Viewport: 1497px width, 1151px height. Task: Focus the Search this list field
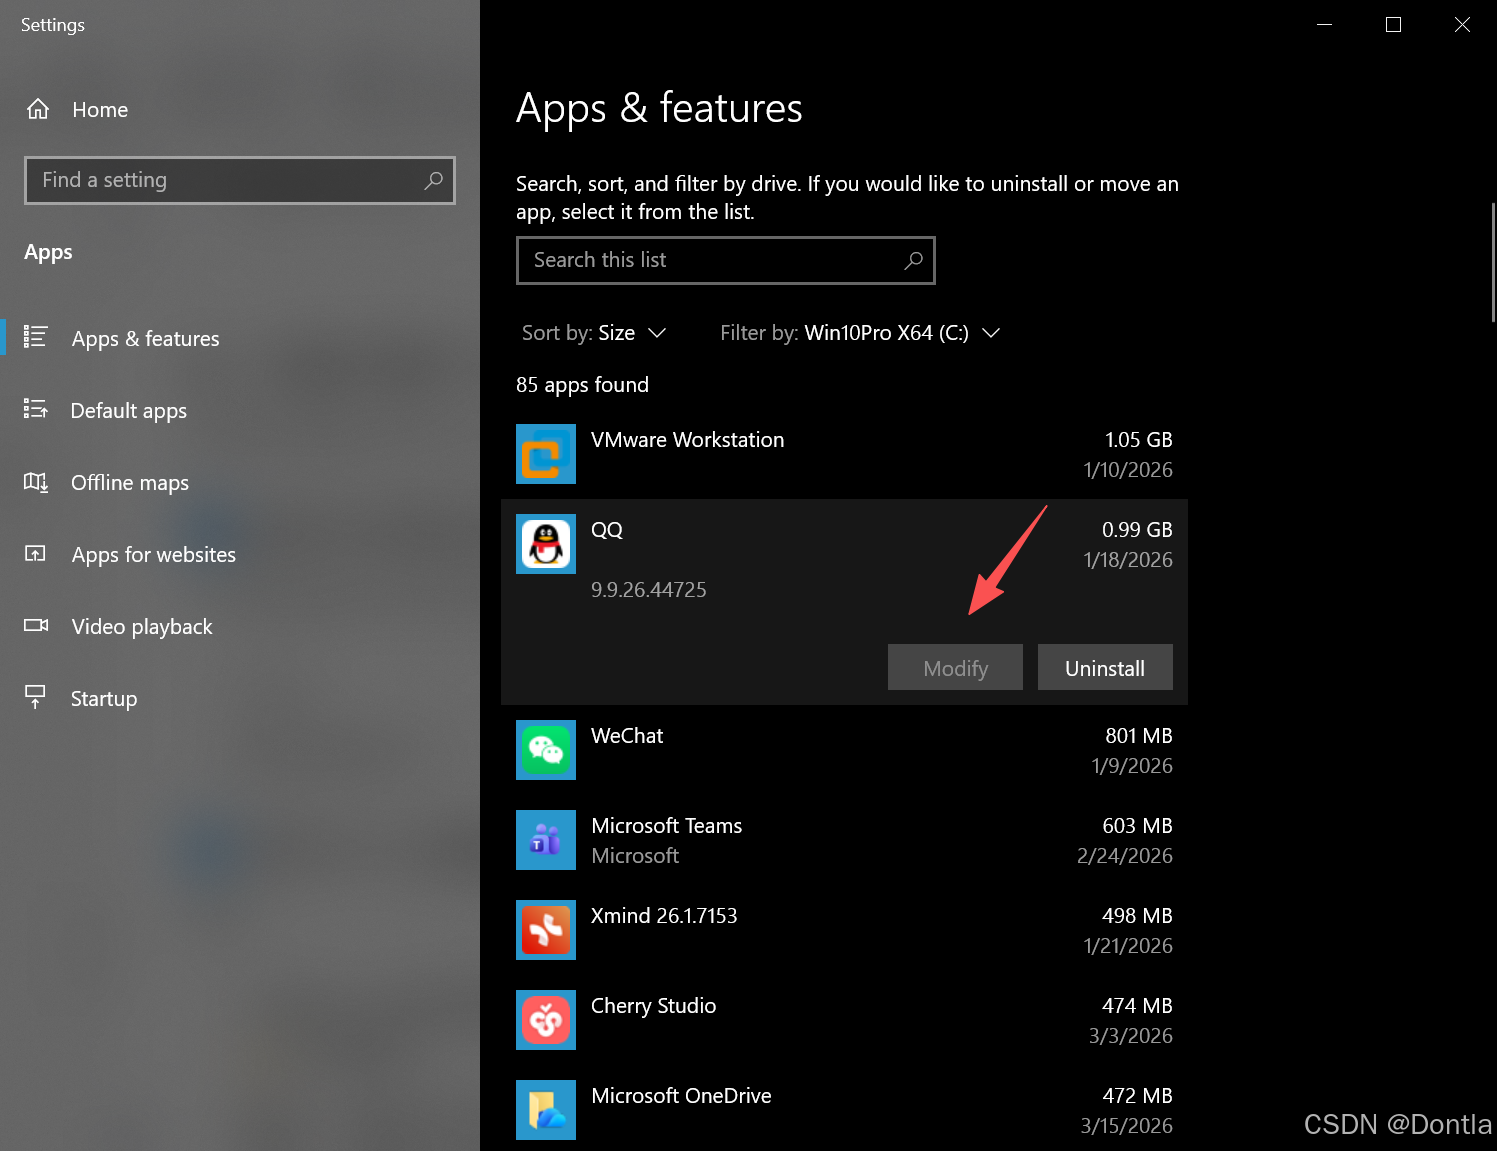pyautogui.click(x=726, y=260)
